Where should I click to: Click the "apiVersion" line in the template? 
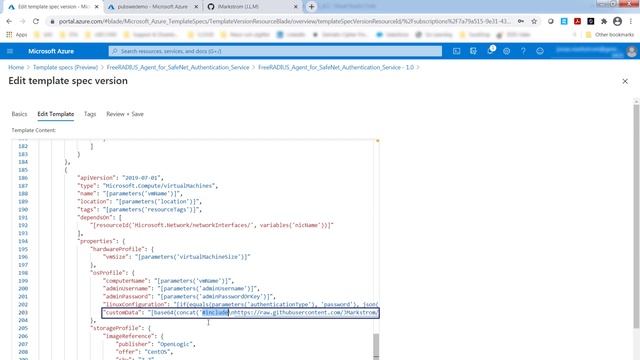[x=120, y=178]
